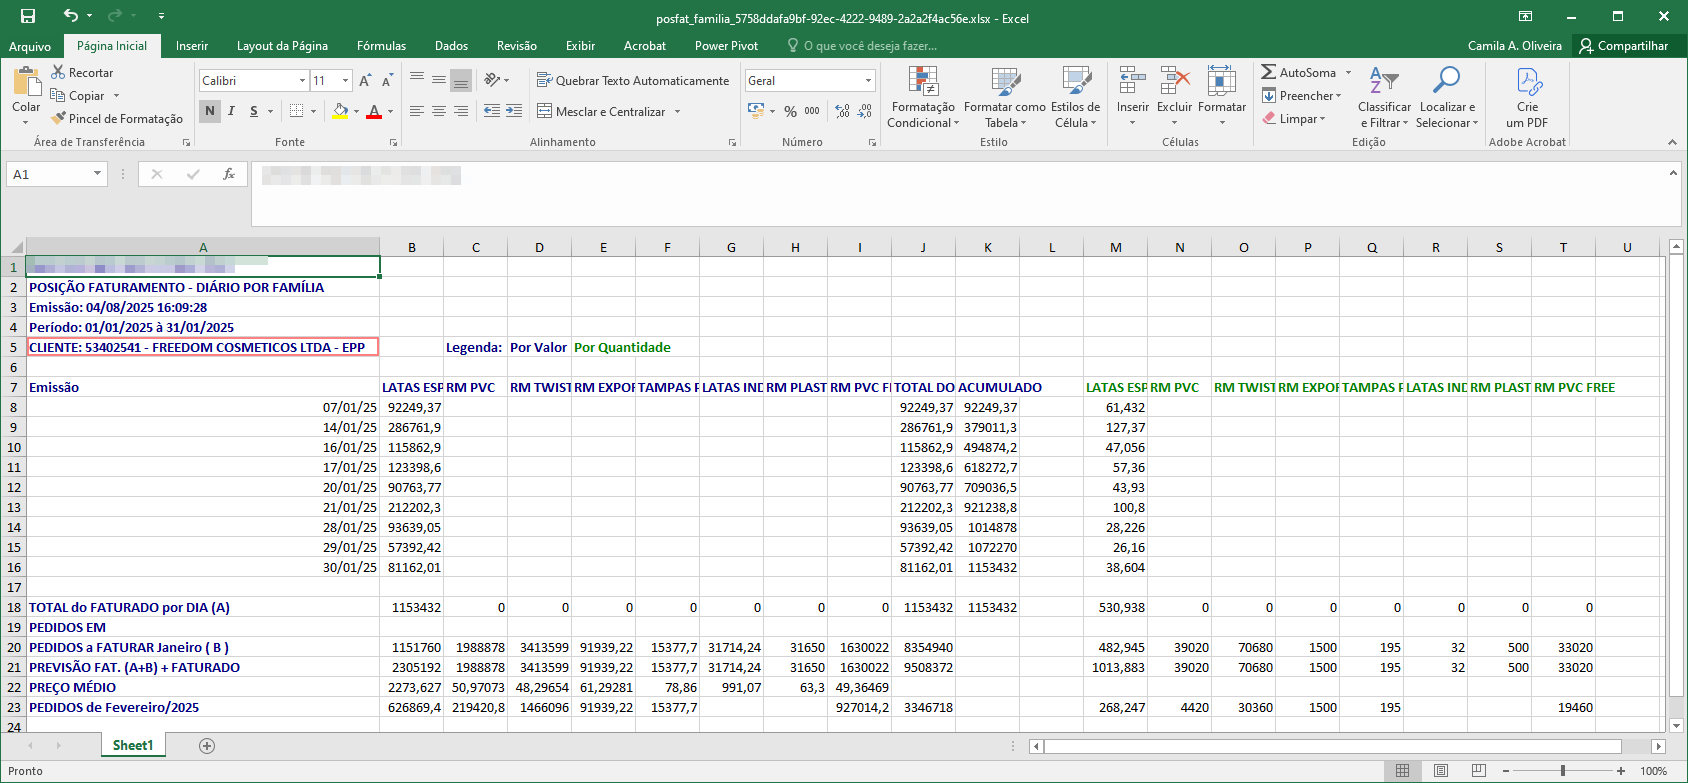1688x783 pixels.
Task: Undo the last action in the Quick Access Toolbar
Action: (x=70, y=16)
